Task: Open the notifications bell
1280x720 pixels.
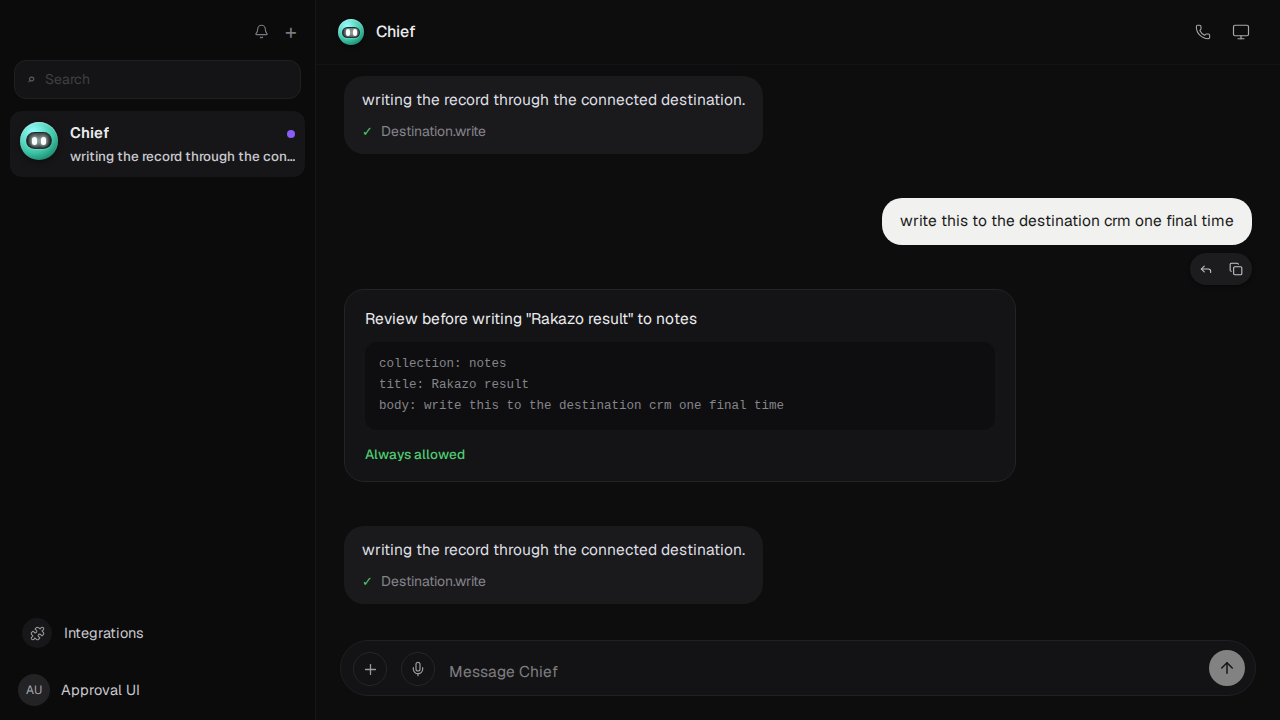Action: tap(261, 32)
